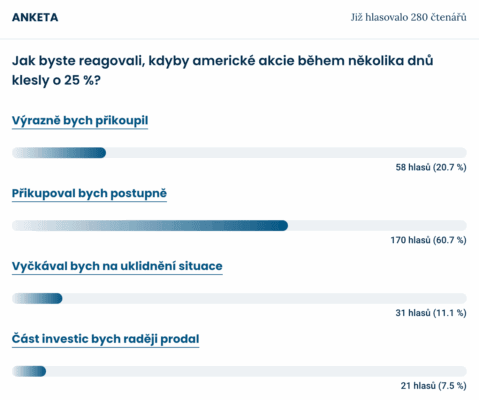Select the answer 'Výrazně bych přikoupil'
The width and height of the screenshot is (479, 400).
coord(80,121)
